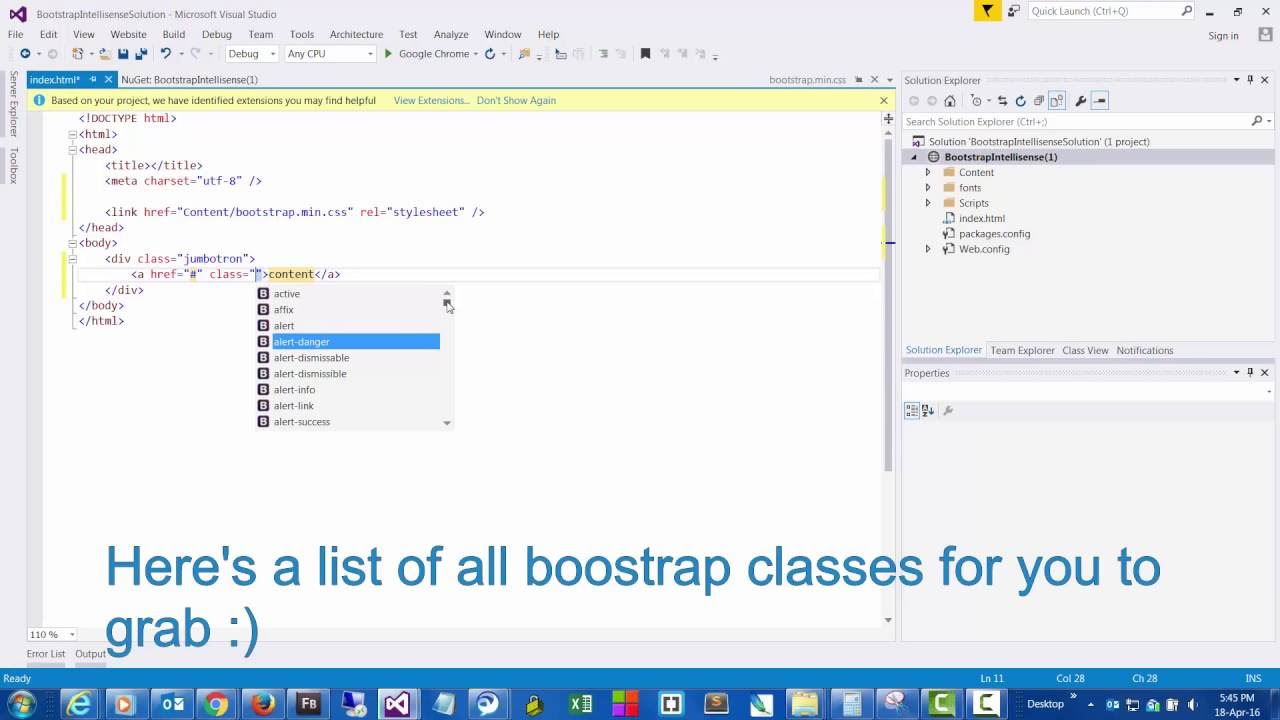
Task: Toggle pin on index.html tab
Action: point(93,79)
